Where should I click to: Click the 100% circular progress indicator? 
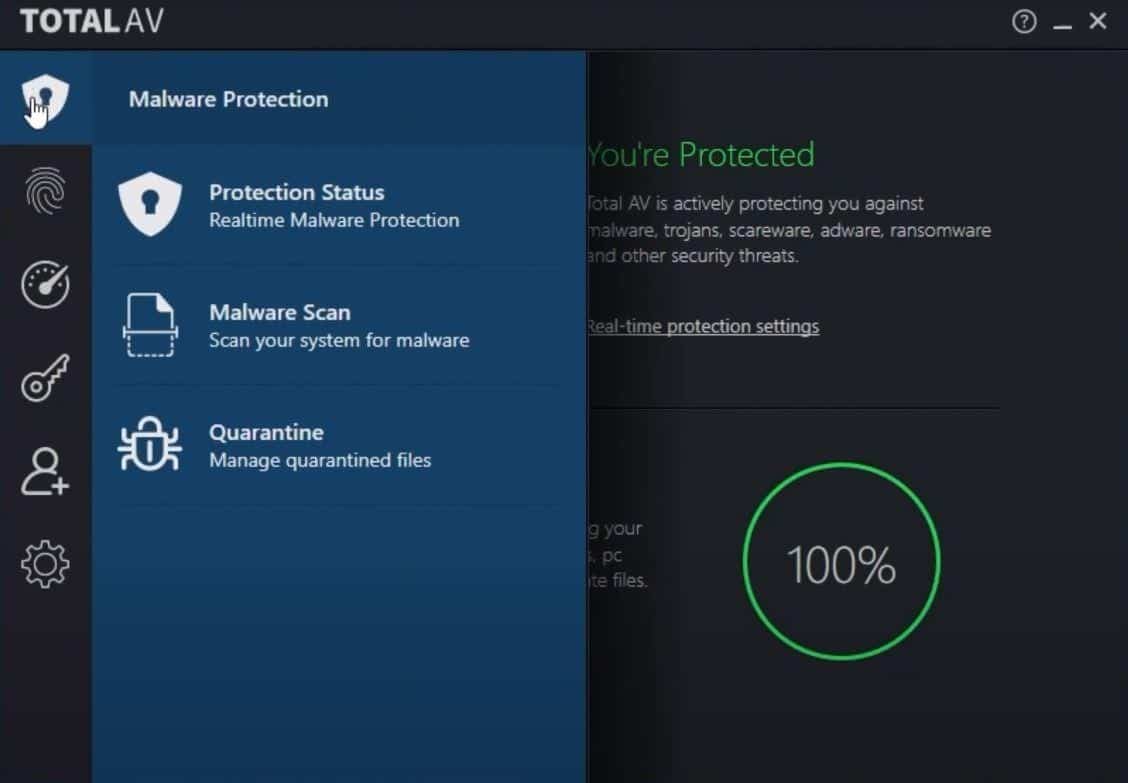click(x=841, y=562)
